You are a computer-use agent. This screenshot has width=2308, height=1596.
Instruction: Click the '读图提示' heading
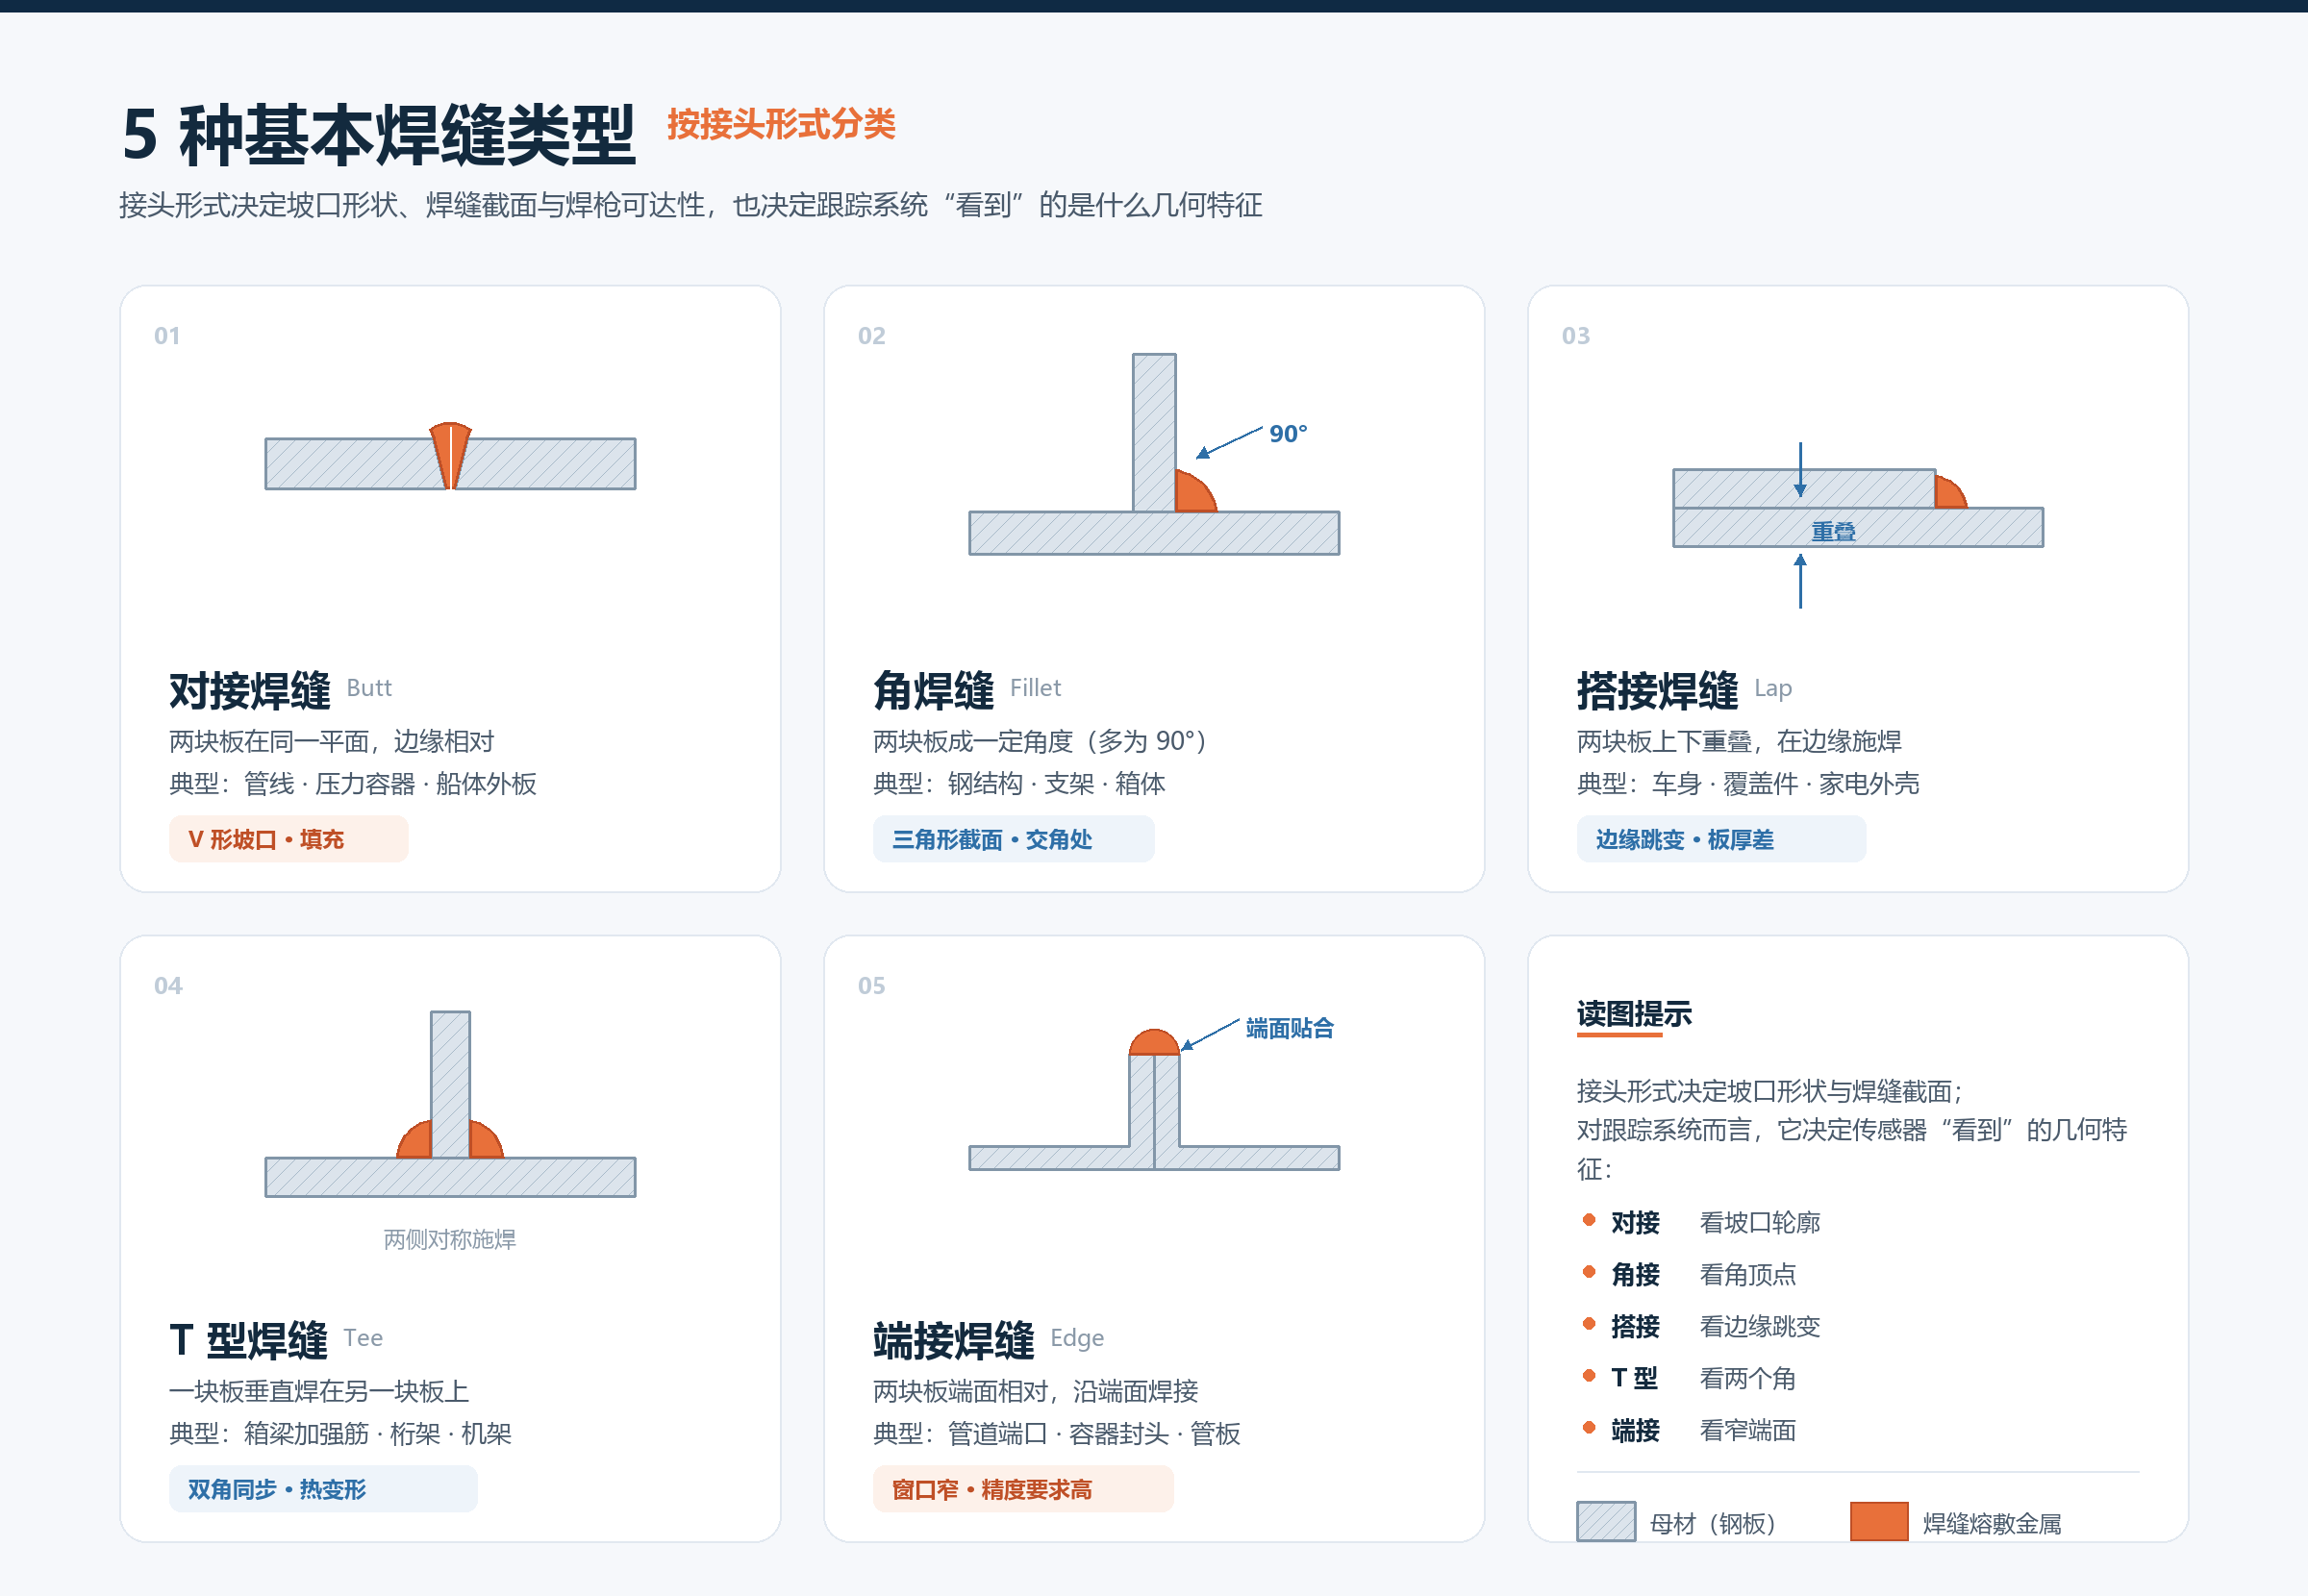coord(1634,1014)
